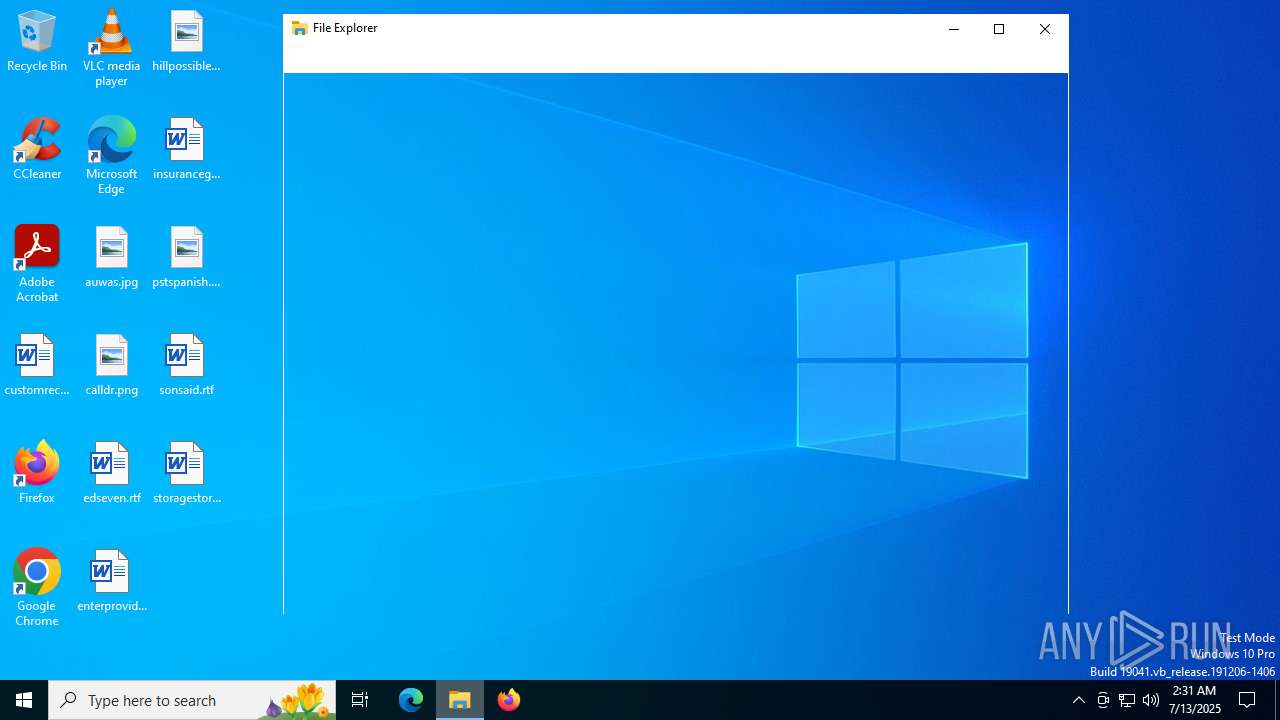The width and height of the screenshot is (1280, 720).
Task: Select the calldr.png image file
Action: click(x=111, y=366)
